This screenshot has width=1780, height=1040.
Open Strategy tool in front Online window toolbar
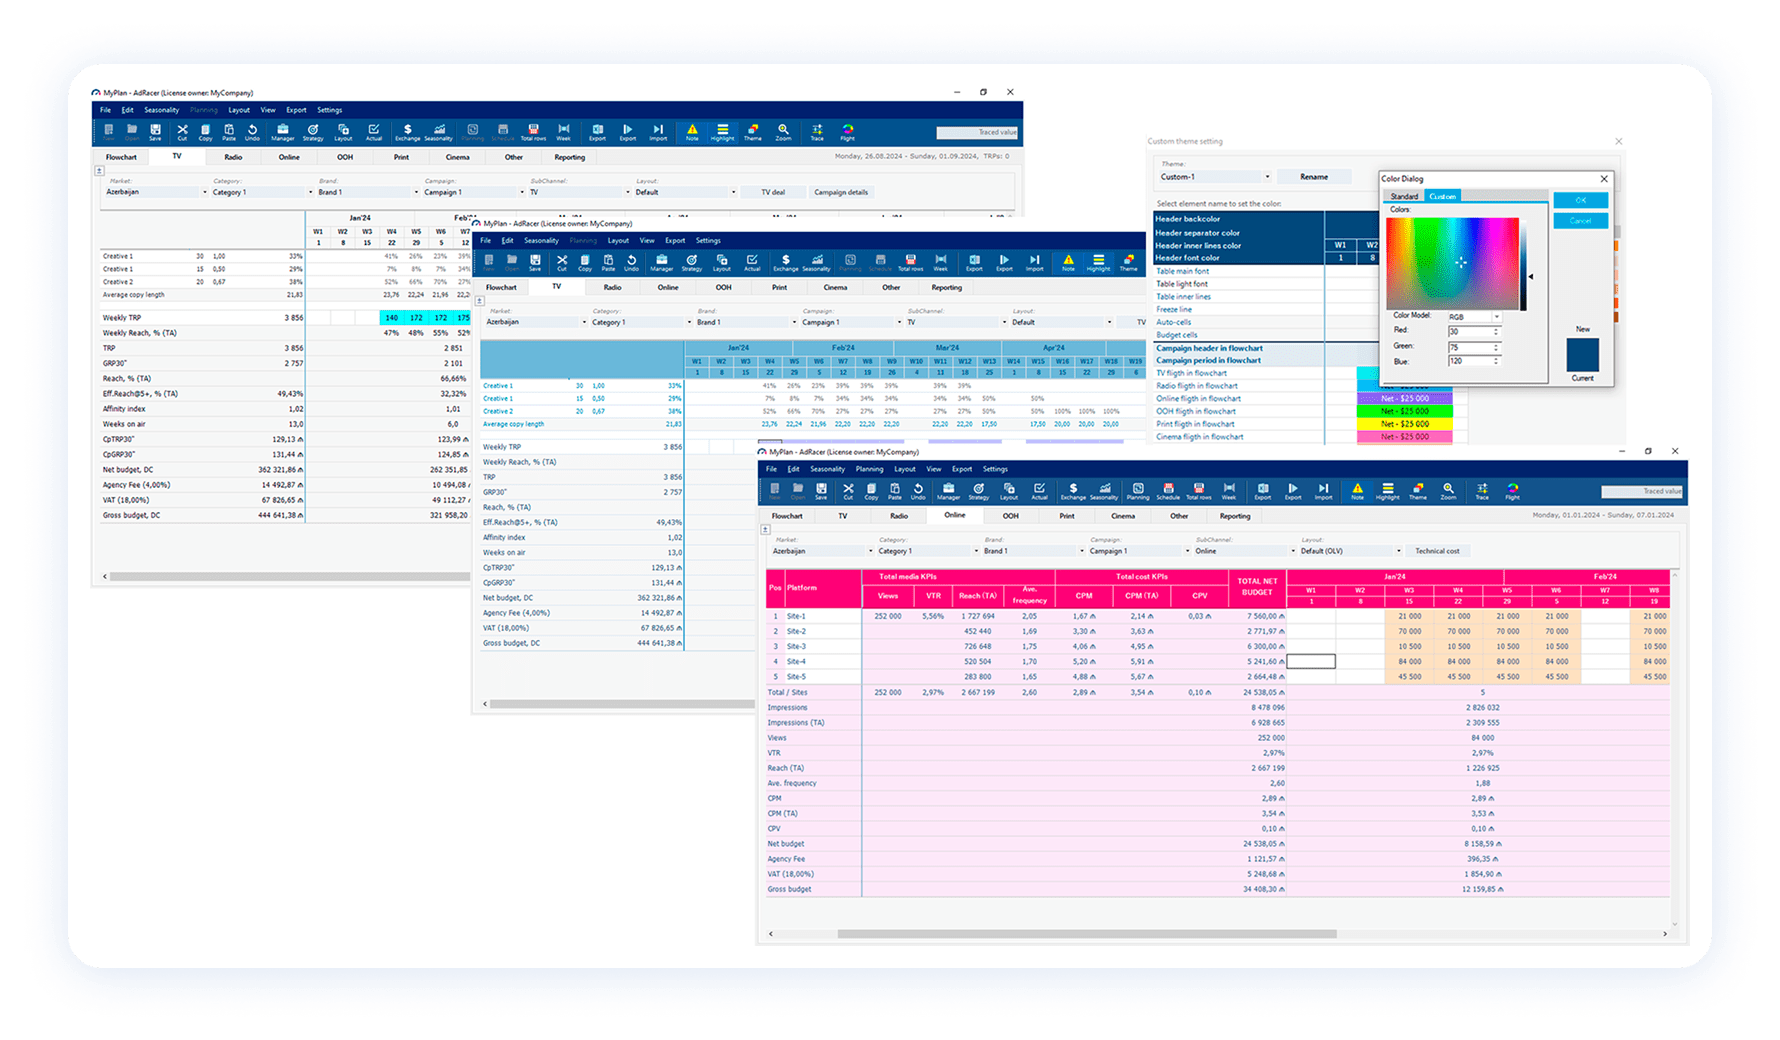pos(979,490)
